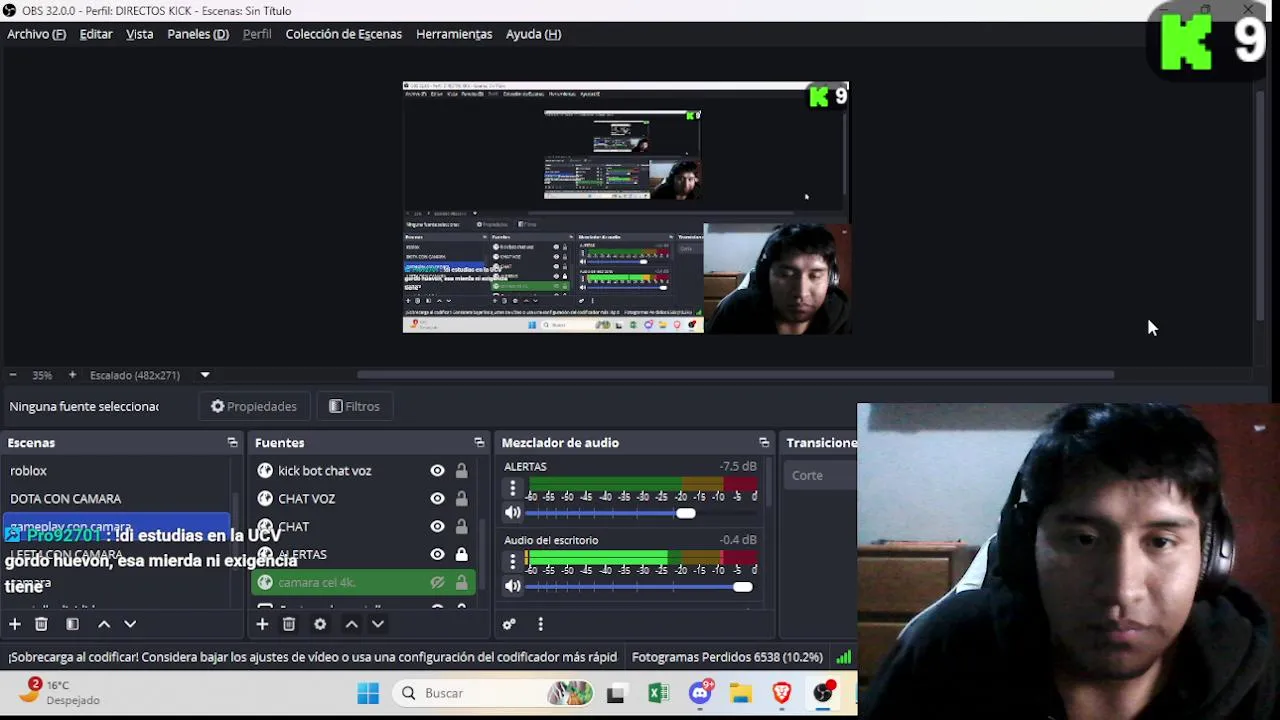
Task: Open scene filters icon in Escenas toolbar
Action: coord(72,624)
